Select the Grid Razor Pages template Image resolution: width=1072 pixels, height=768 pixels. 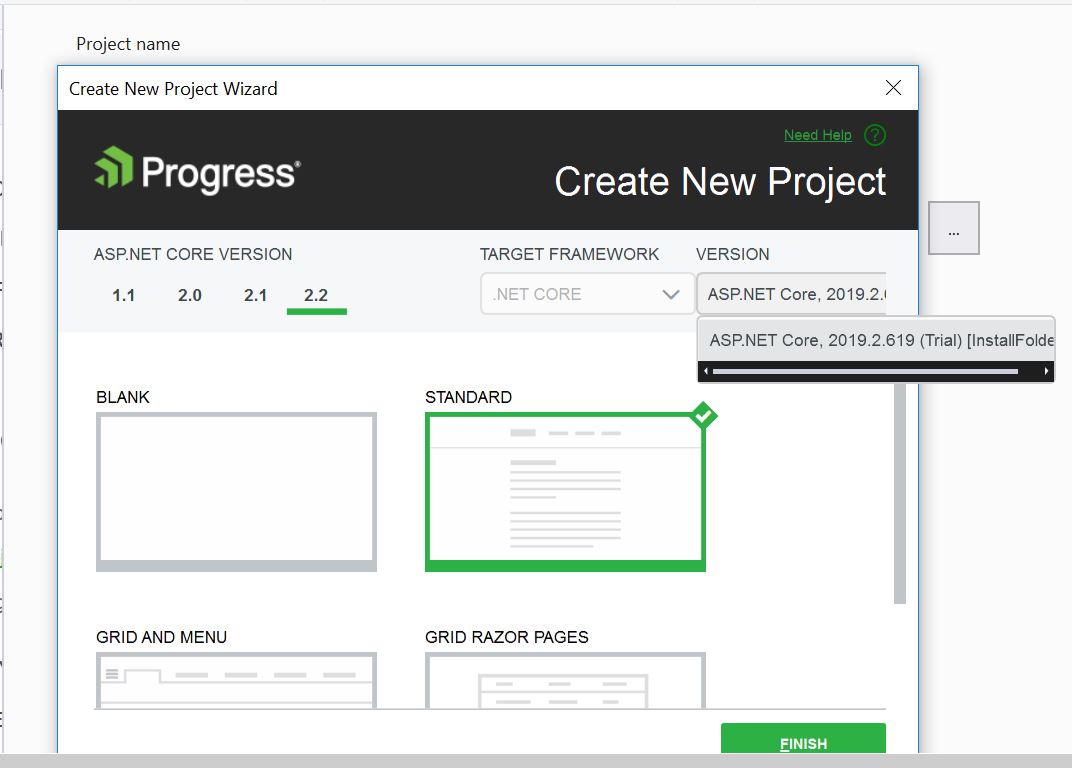565,680
